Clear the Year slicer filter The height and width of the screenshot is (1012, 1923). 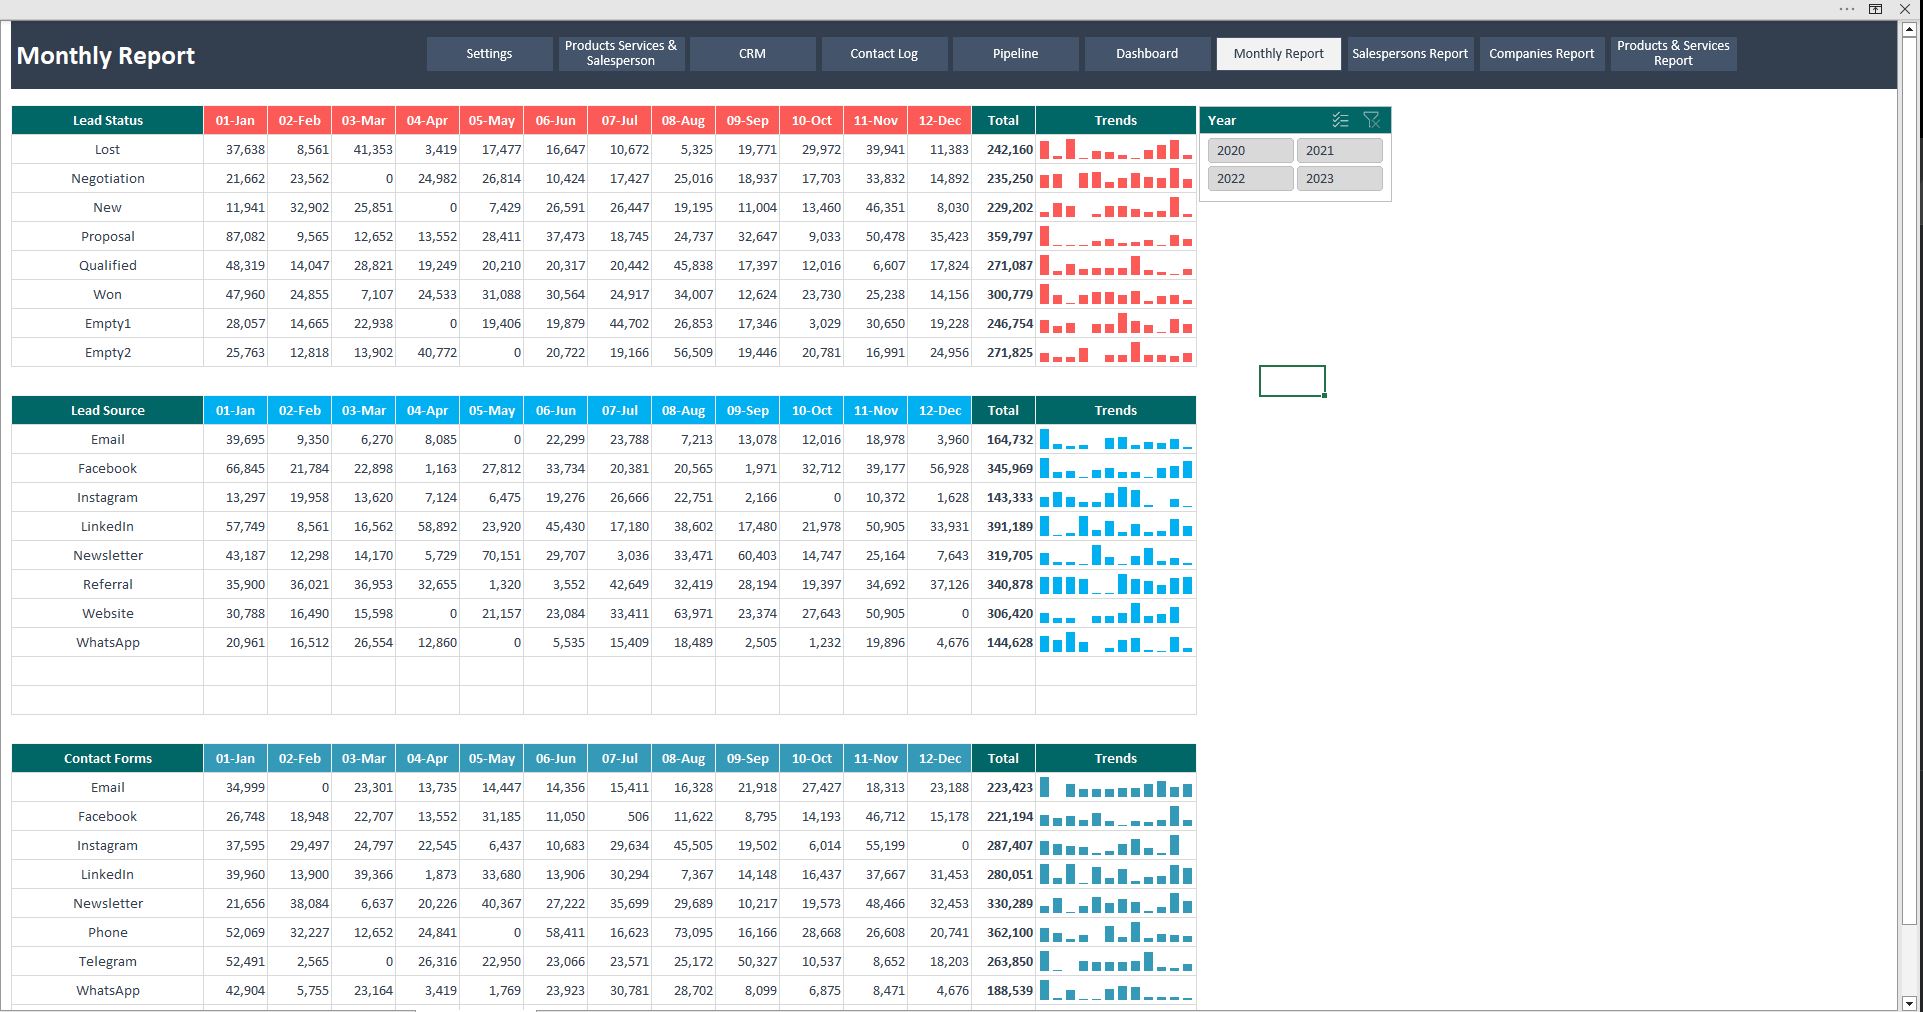click(x=1372, y=120)
